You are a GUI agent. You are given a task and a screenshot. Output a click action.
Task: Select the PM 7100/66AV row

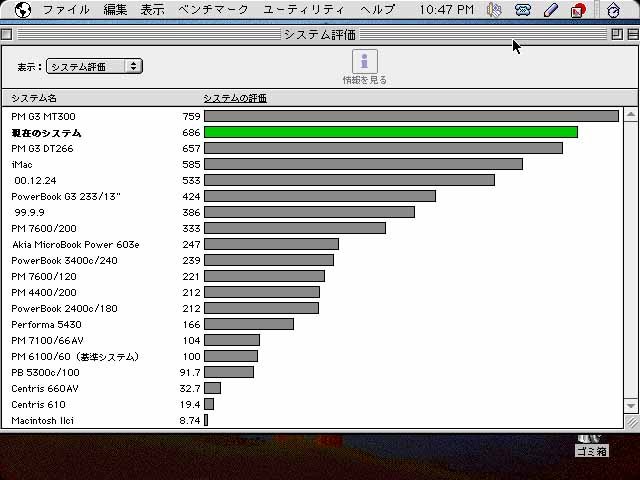click(x=312, y=340)
